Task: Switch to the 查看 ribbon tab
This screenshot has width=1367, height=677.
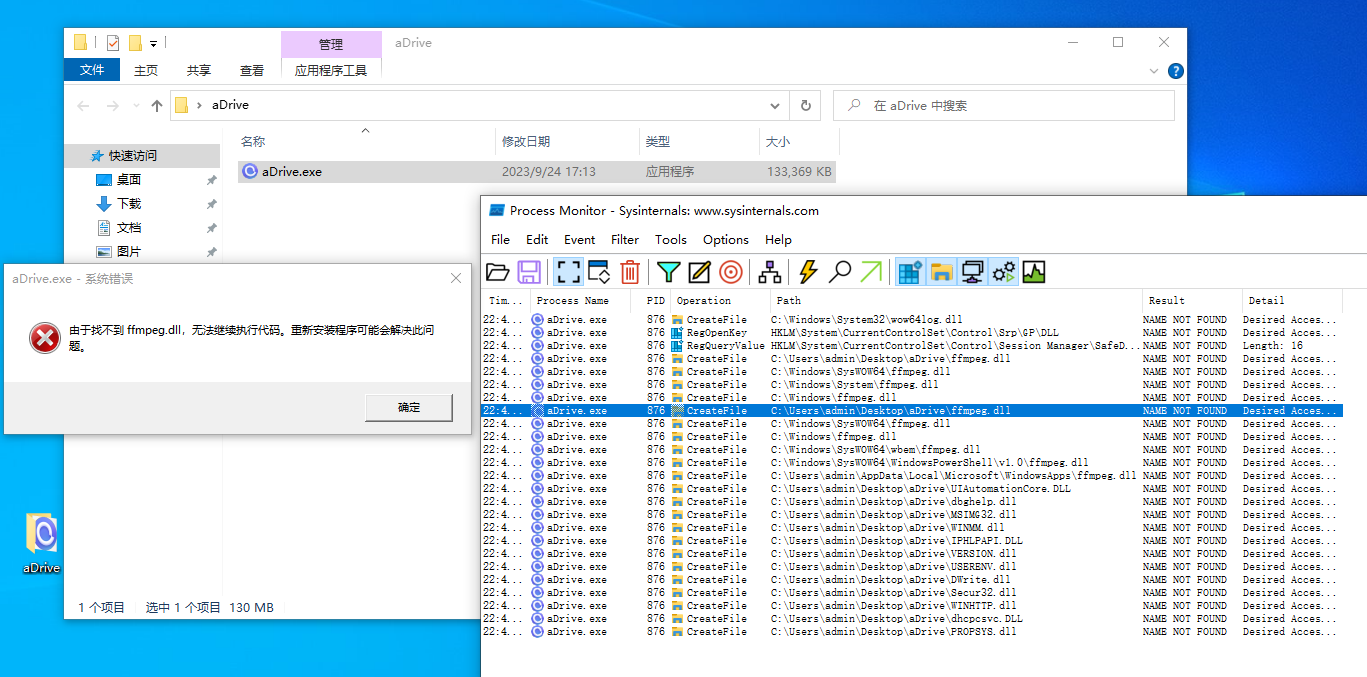Action: pyautogui.click(x=252, y=70)
